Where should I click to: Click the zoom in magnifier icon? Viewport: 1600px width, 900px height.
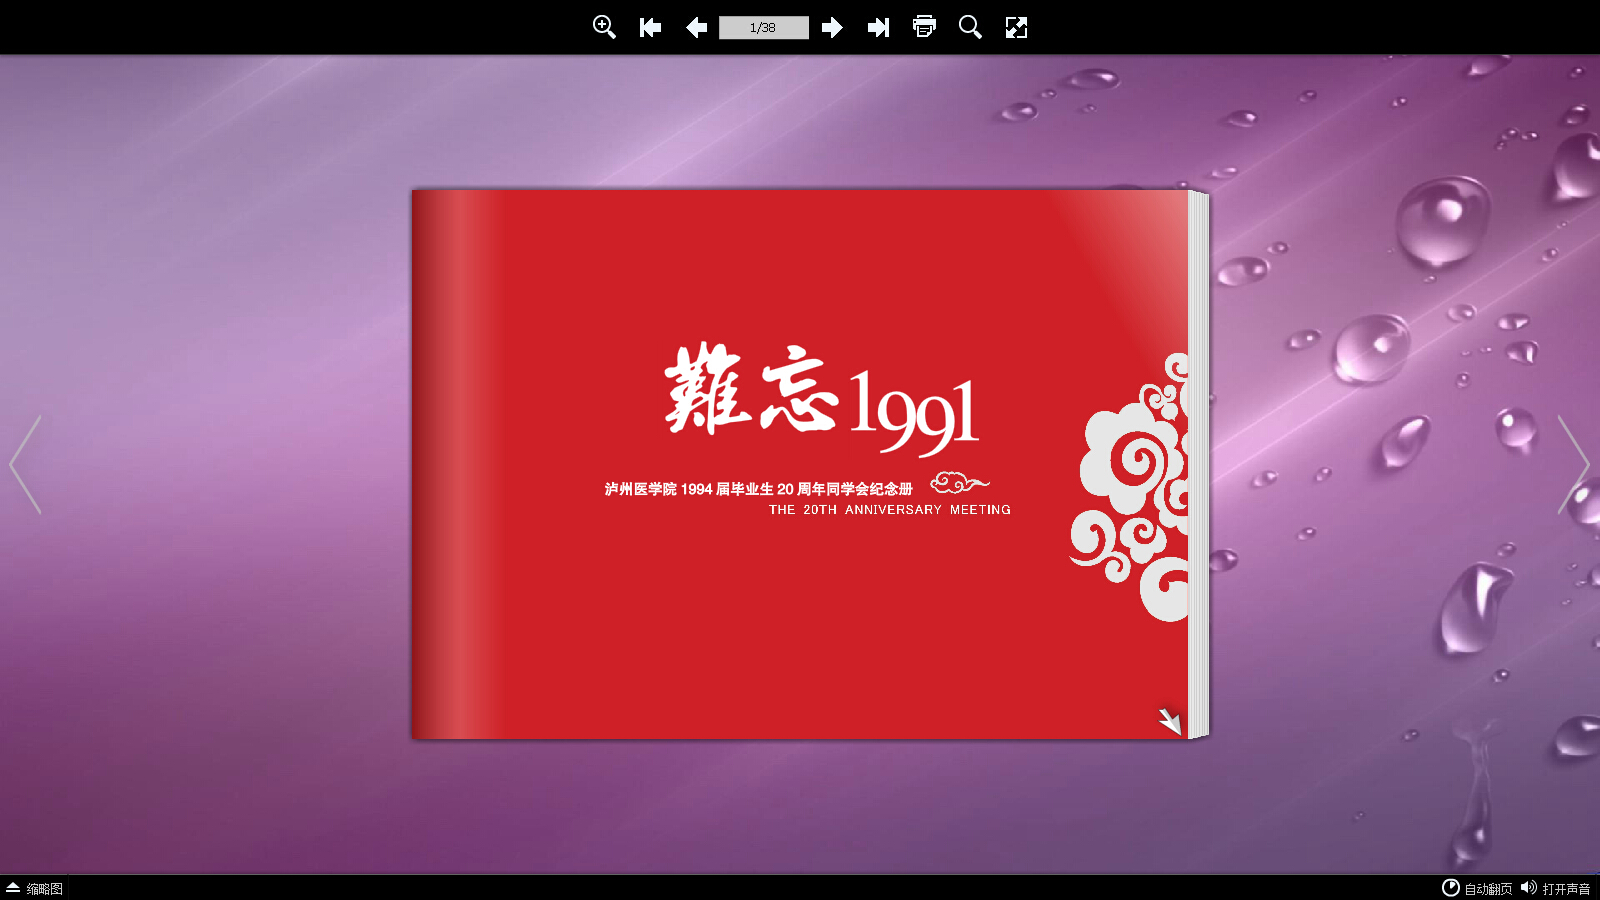tap(604, 27)
